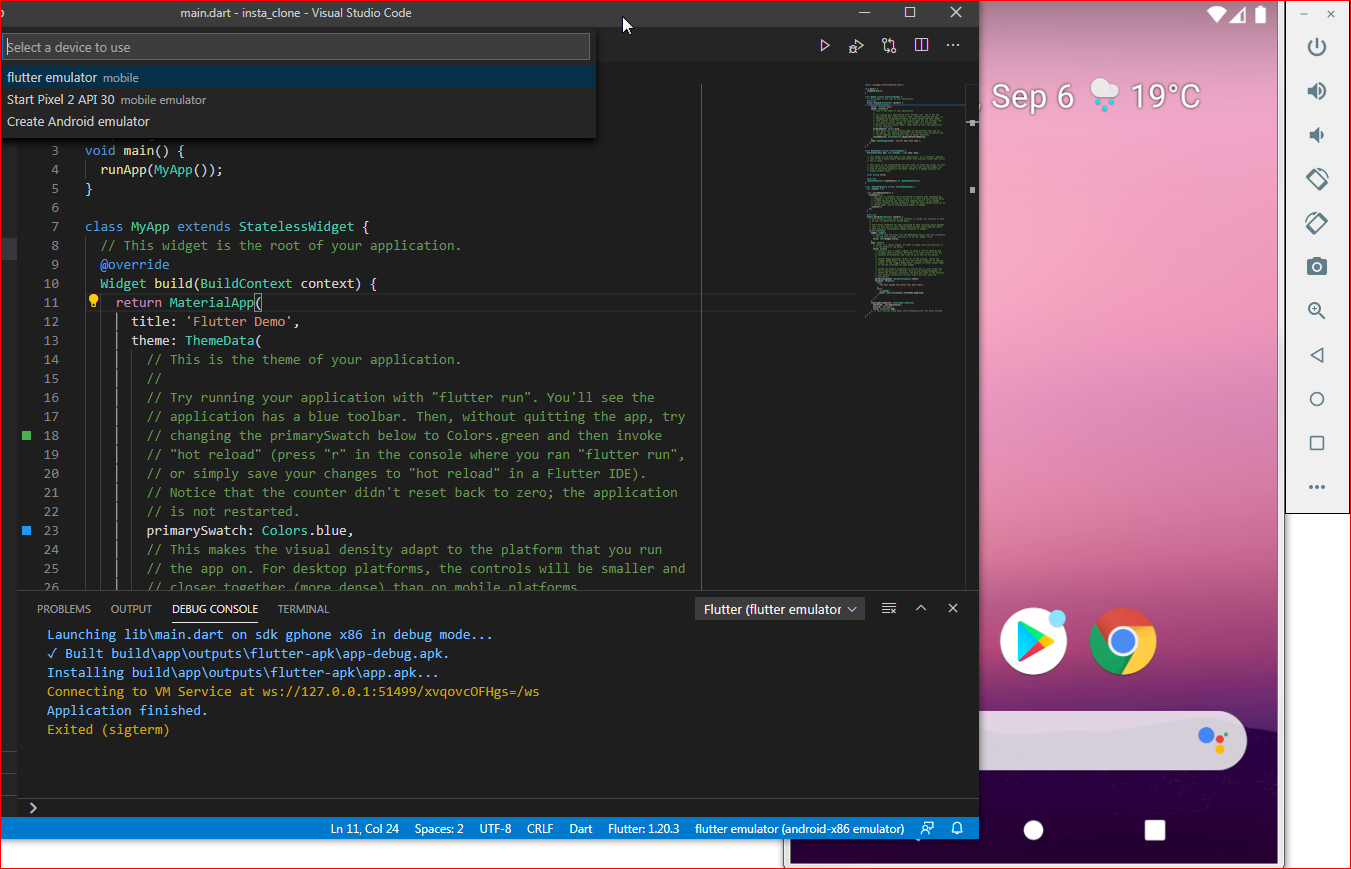Viewport: 1351px width, 869px height.
Task: Open the feedback icon in the status bar
Action: tap(927, 829)
